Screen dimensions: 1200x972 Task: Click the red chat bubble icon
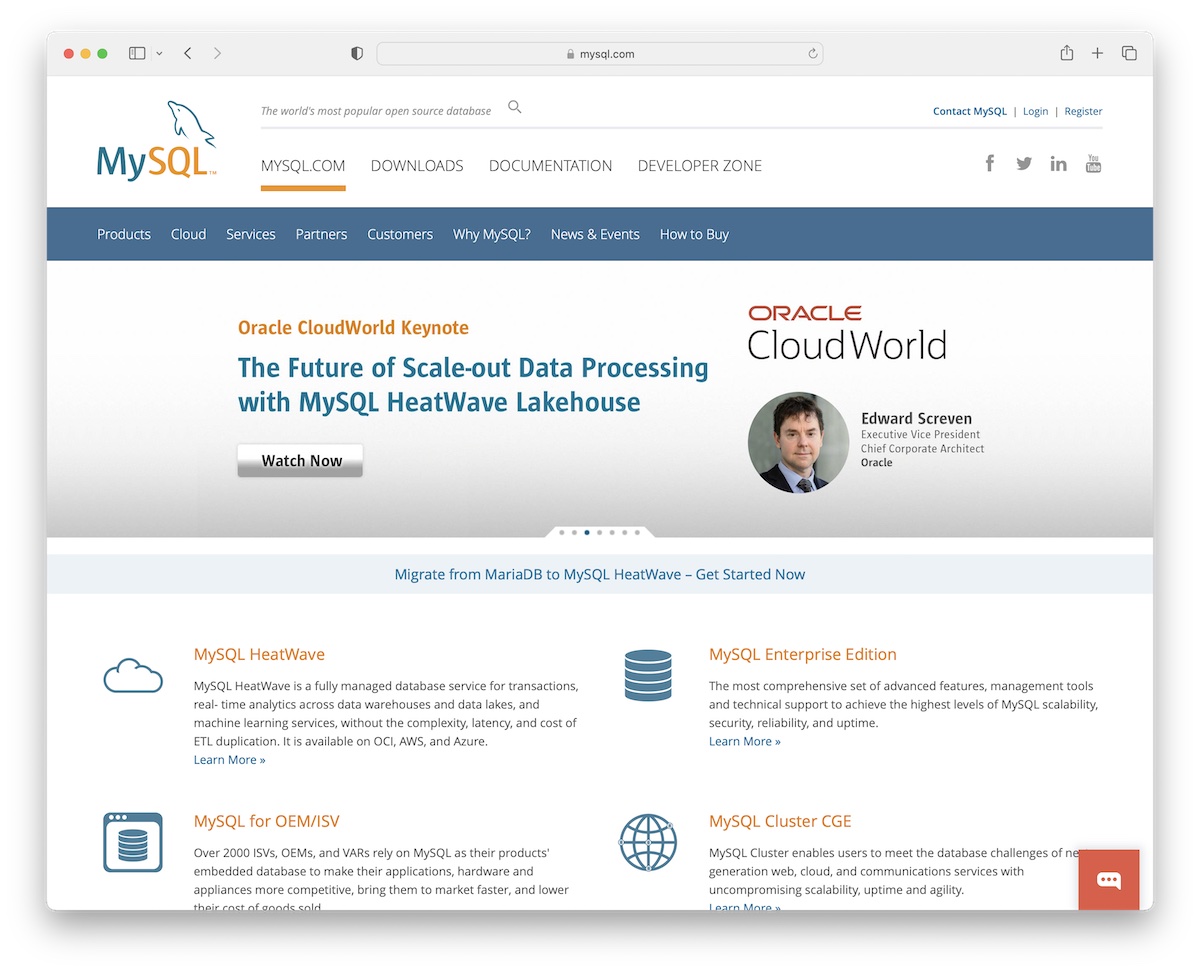pyautogui.click(x=1108, y=880)
